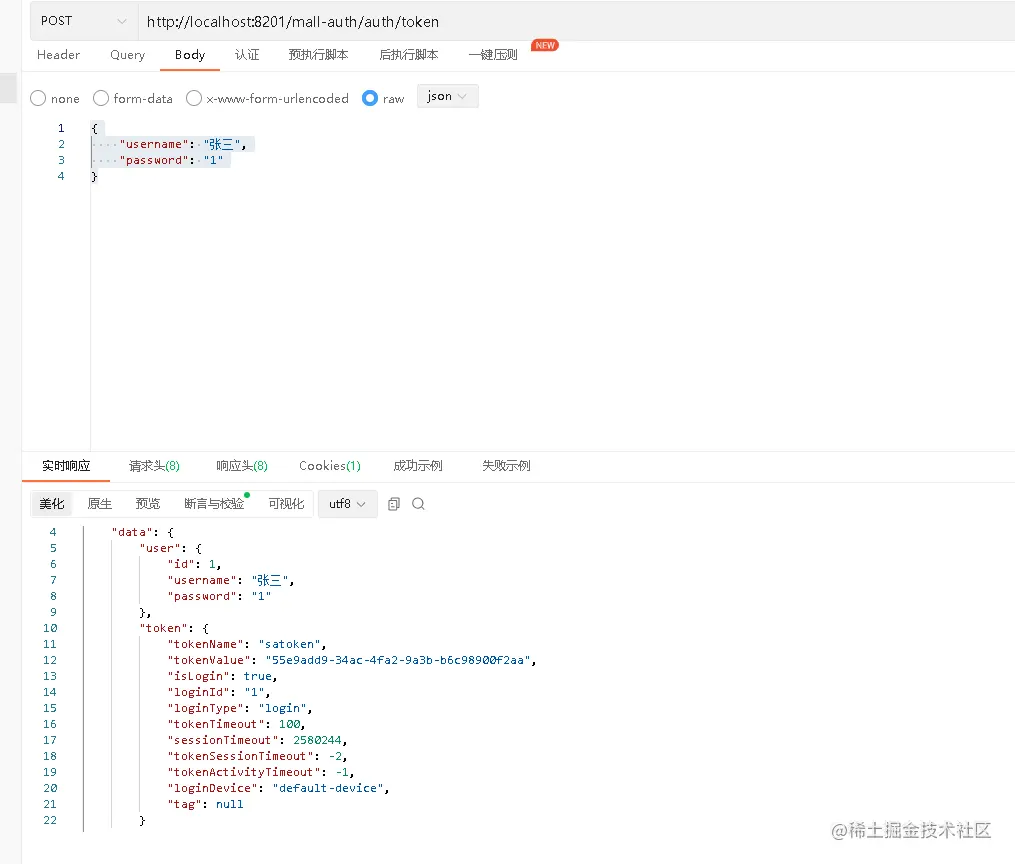The width and height of the screenshot is (1015, 864).
Task: Open the 一键压测 tab
Action: pyautogui.click(x=493, y=55)
